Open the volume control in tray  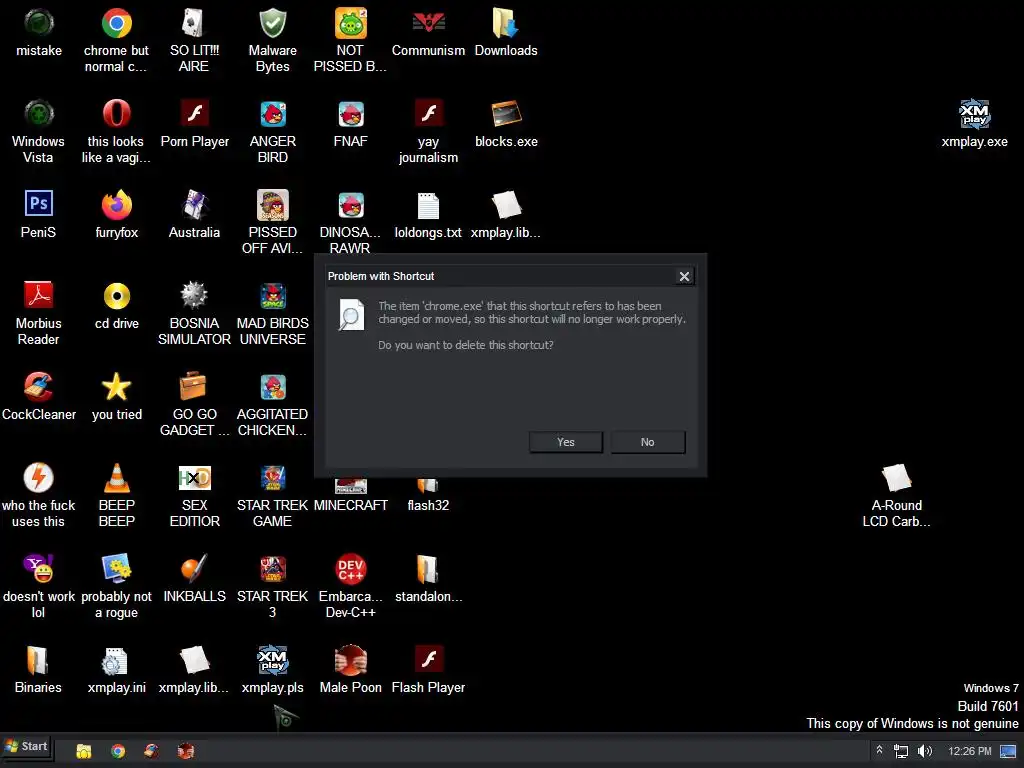924,751
